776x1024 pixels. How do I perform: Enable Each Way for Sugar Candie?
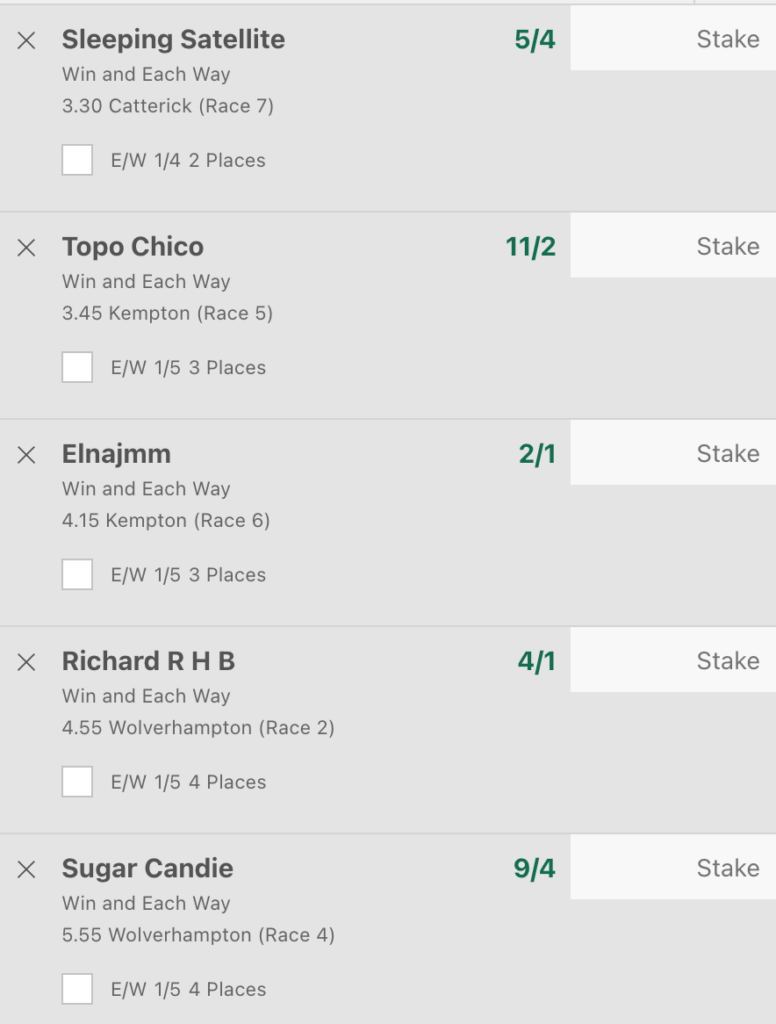coord(77,989)
